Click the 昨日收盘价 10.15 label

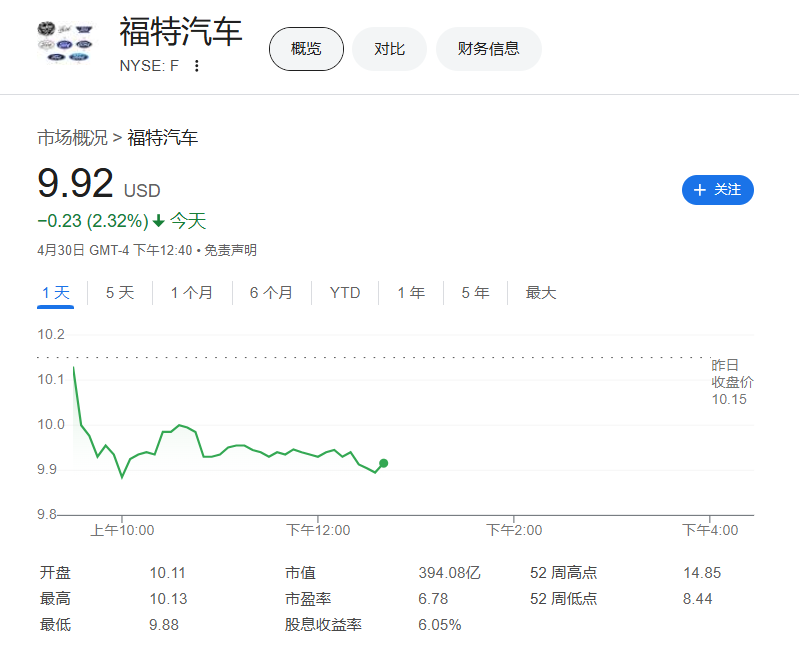click(x=732, y=382)
